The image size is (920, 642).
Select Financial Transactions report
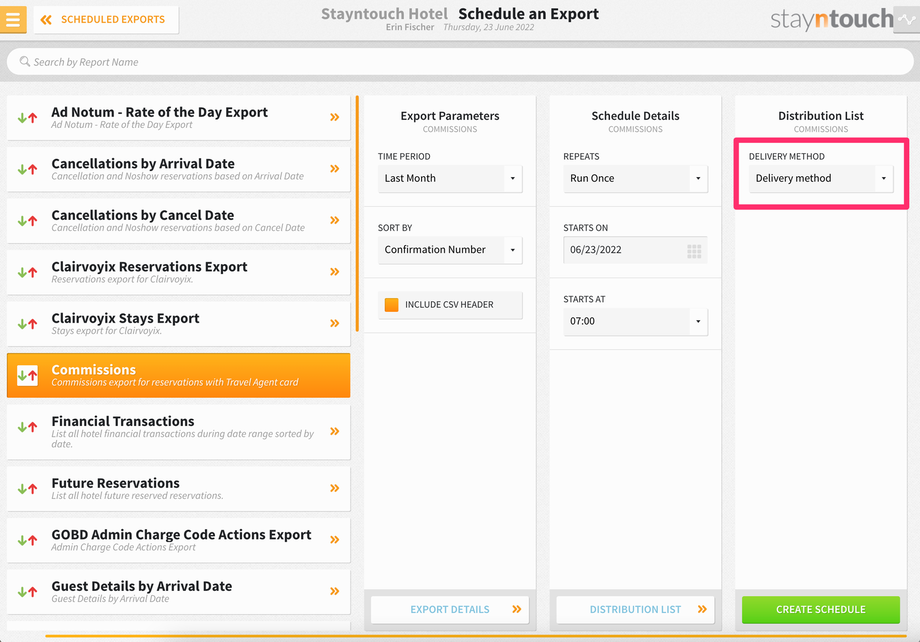(178, 432)
